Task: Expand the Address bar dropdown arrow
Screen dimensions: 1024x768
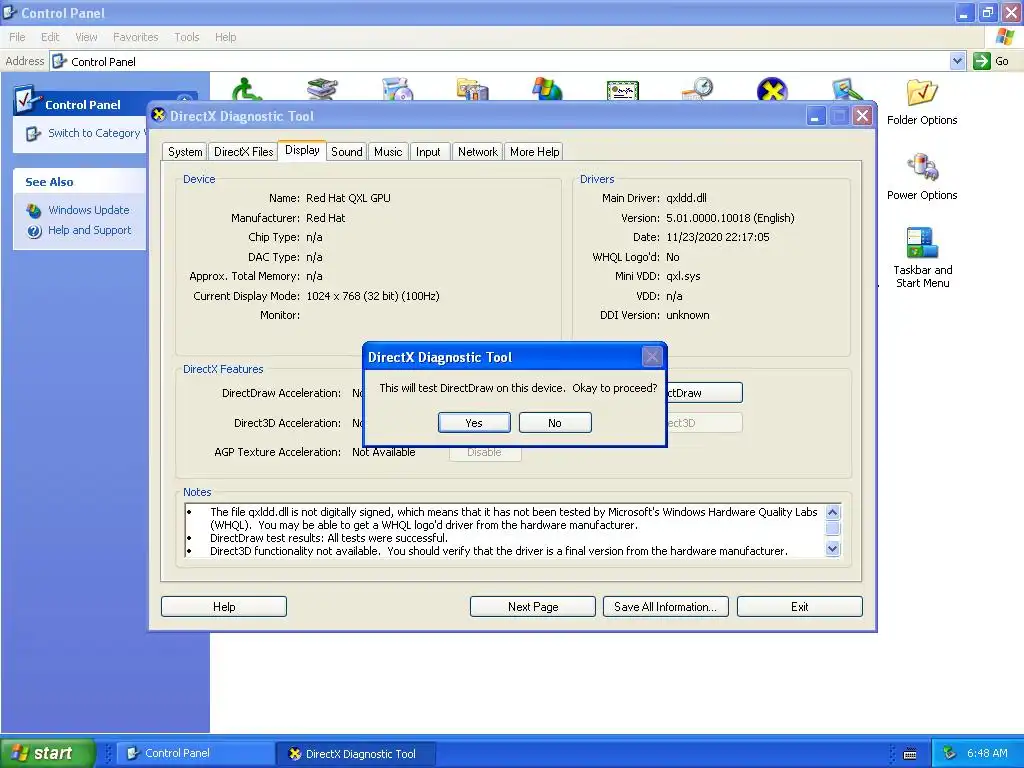Action: point(957,61)
